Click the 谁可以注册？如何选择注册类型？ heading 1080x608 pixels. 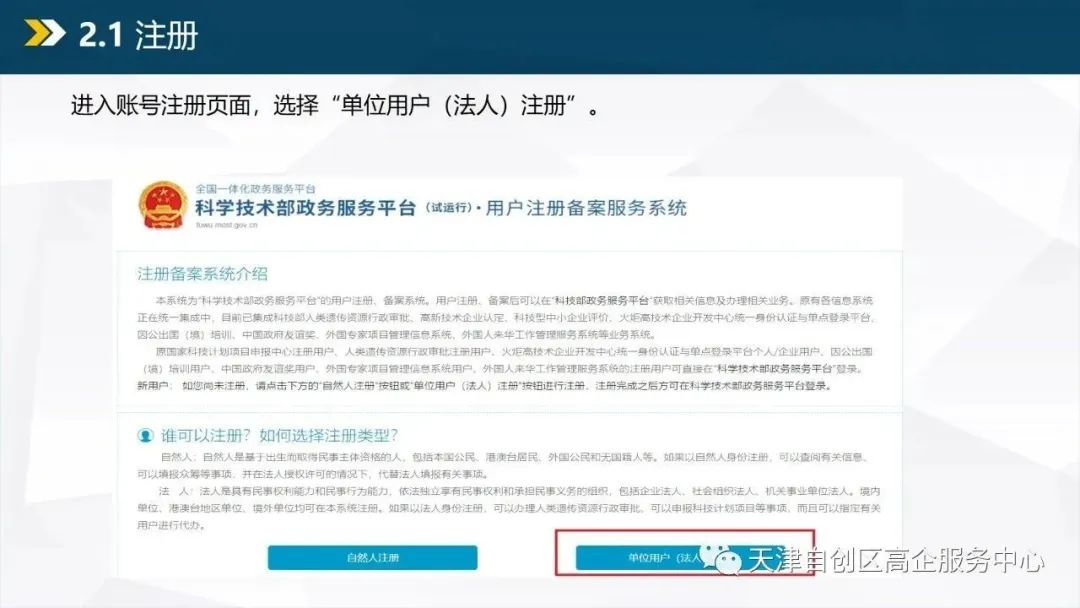280,436
